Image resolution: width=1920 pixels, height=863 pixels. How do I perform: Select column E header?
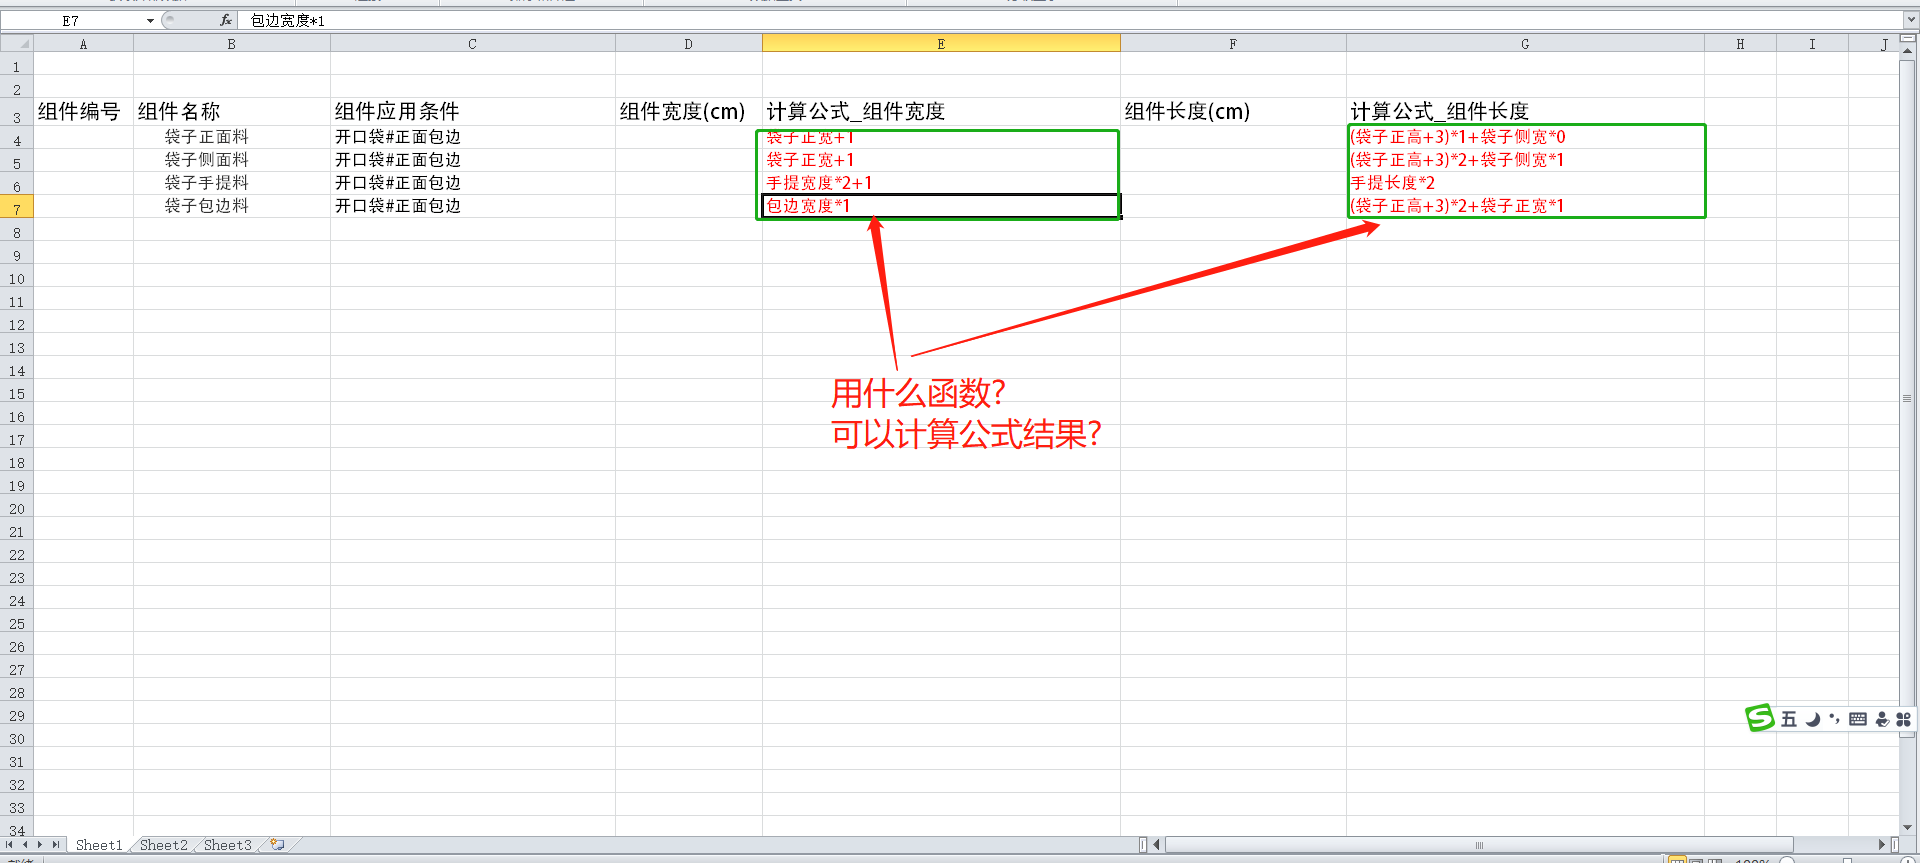click(x=941, y=44)
